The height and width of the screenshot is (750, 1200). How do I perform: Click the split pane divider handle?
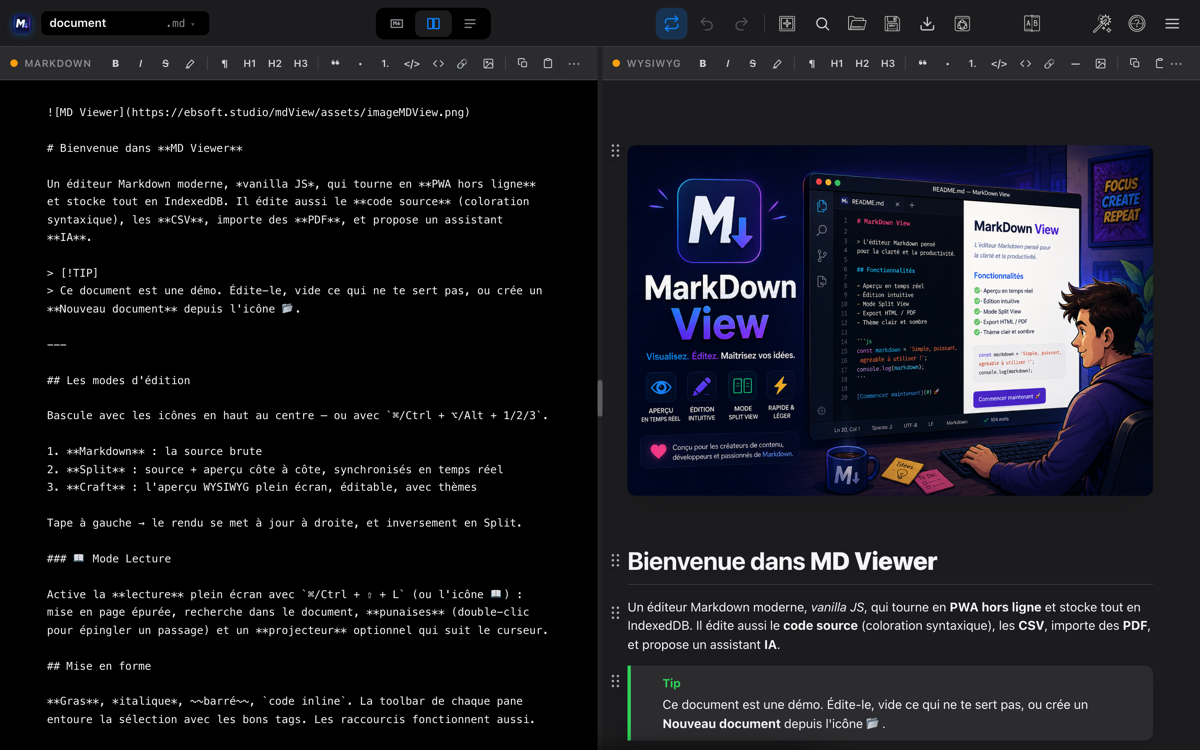(x=599, y=398)
